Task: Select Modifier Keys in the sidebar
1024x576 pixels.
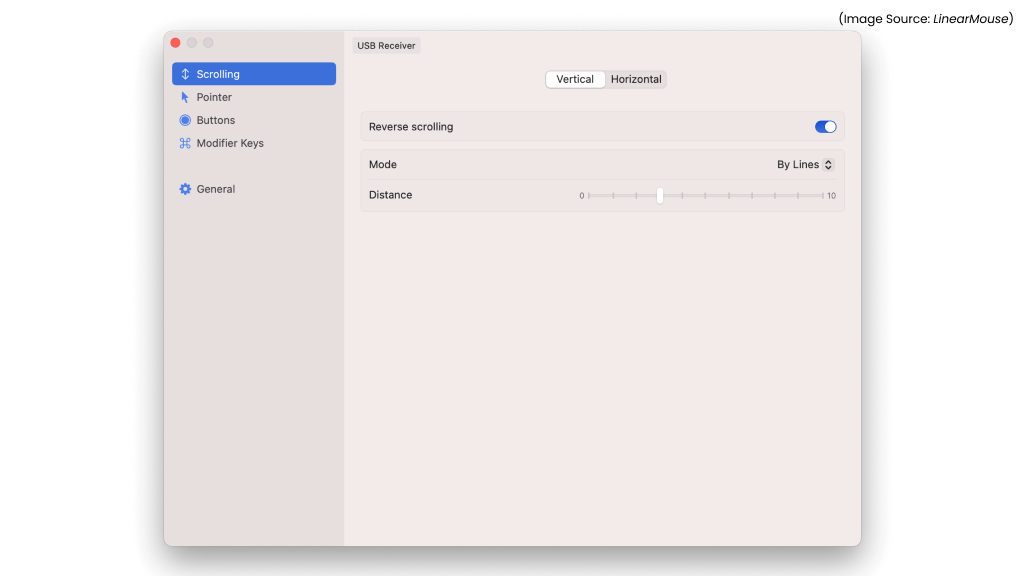Action: click(230, 143)
